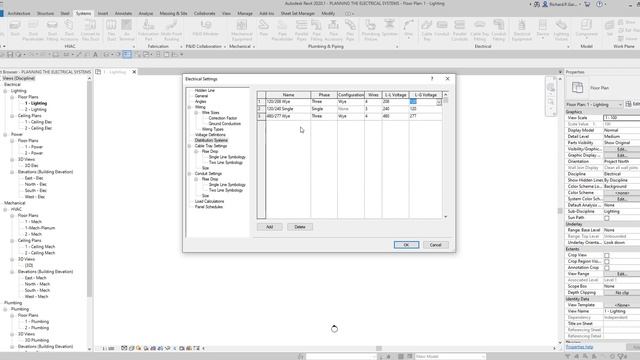Collapse the Conduit Settings node
The image size is (640, 360).
pyautogui.click(x=189, y=173)
